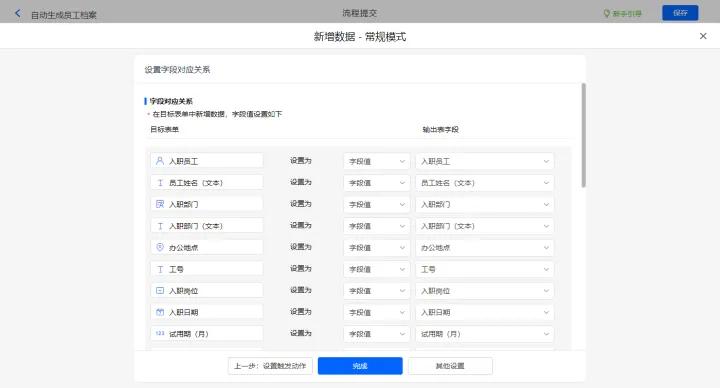Expand source field dropdown showing 入职岗位

click(485, 291)
